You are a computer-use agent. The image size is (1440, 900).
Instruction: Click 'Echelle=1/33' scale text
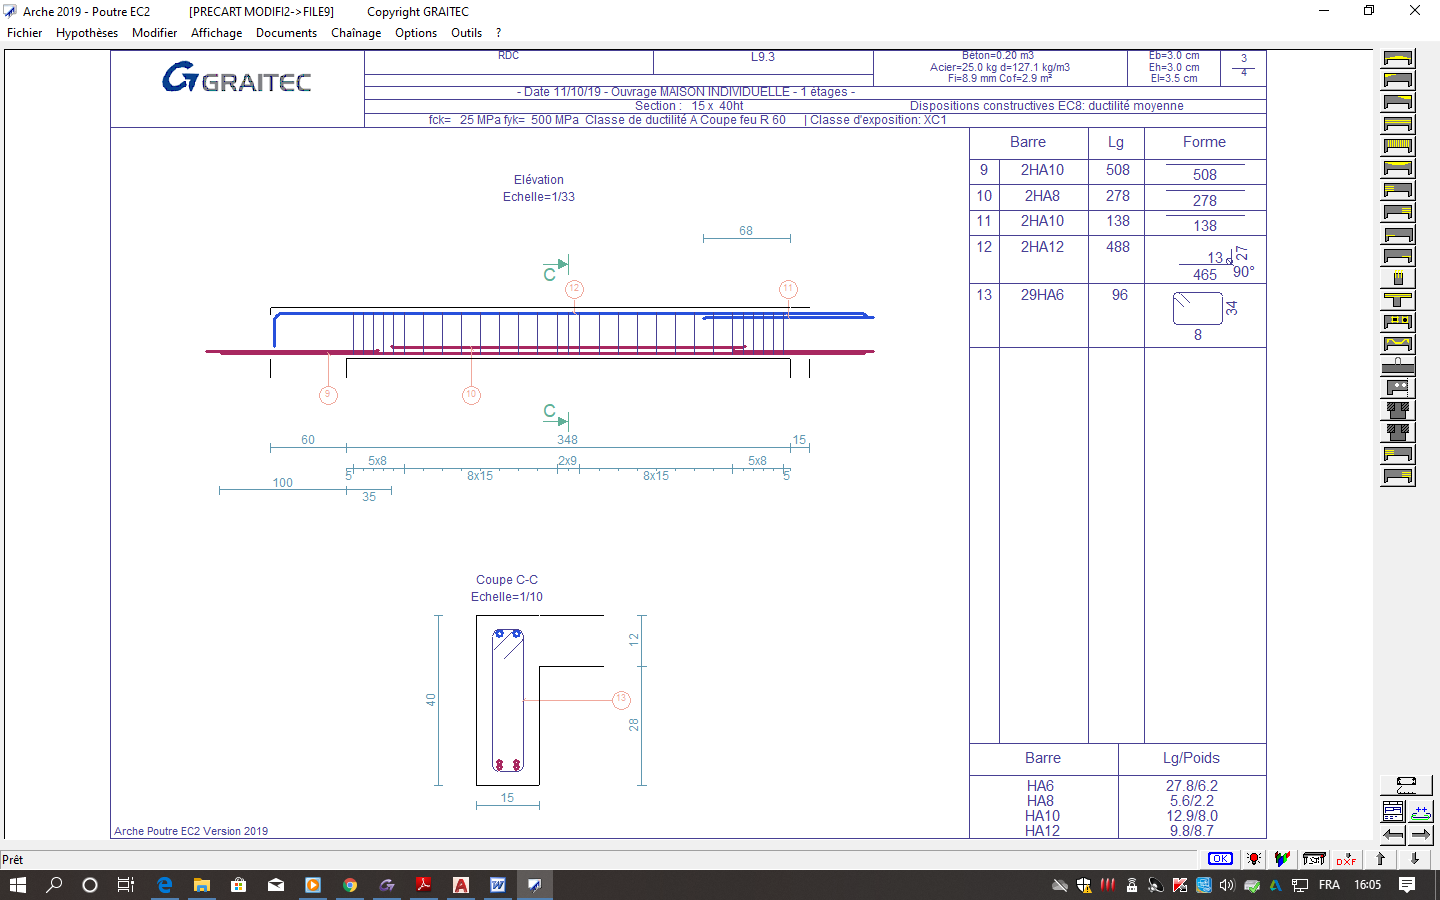pos(539,197)
